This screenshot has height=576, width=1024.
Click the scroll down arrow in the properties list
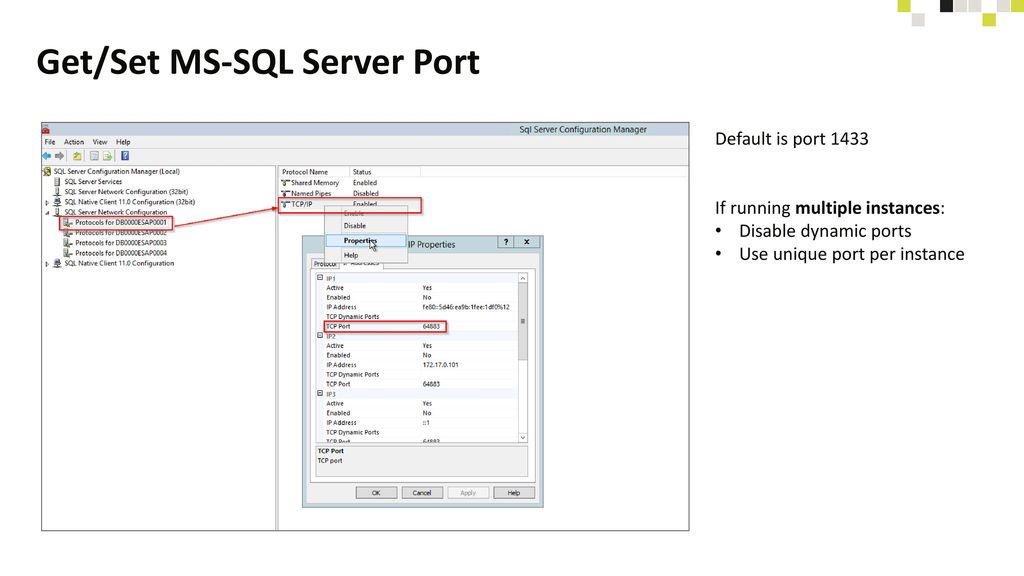coord(522,438)
